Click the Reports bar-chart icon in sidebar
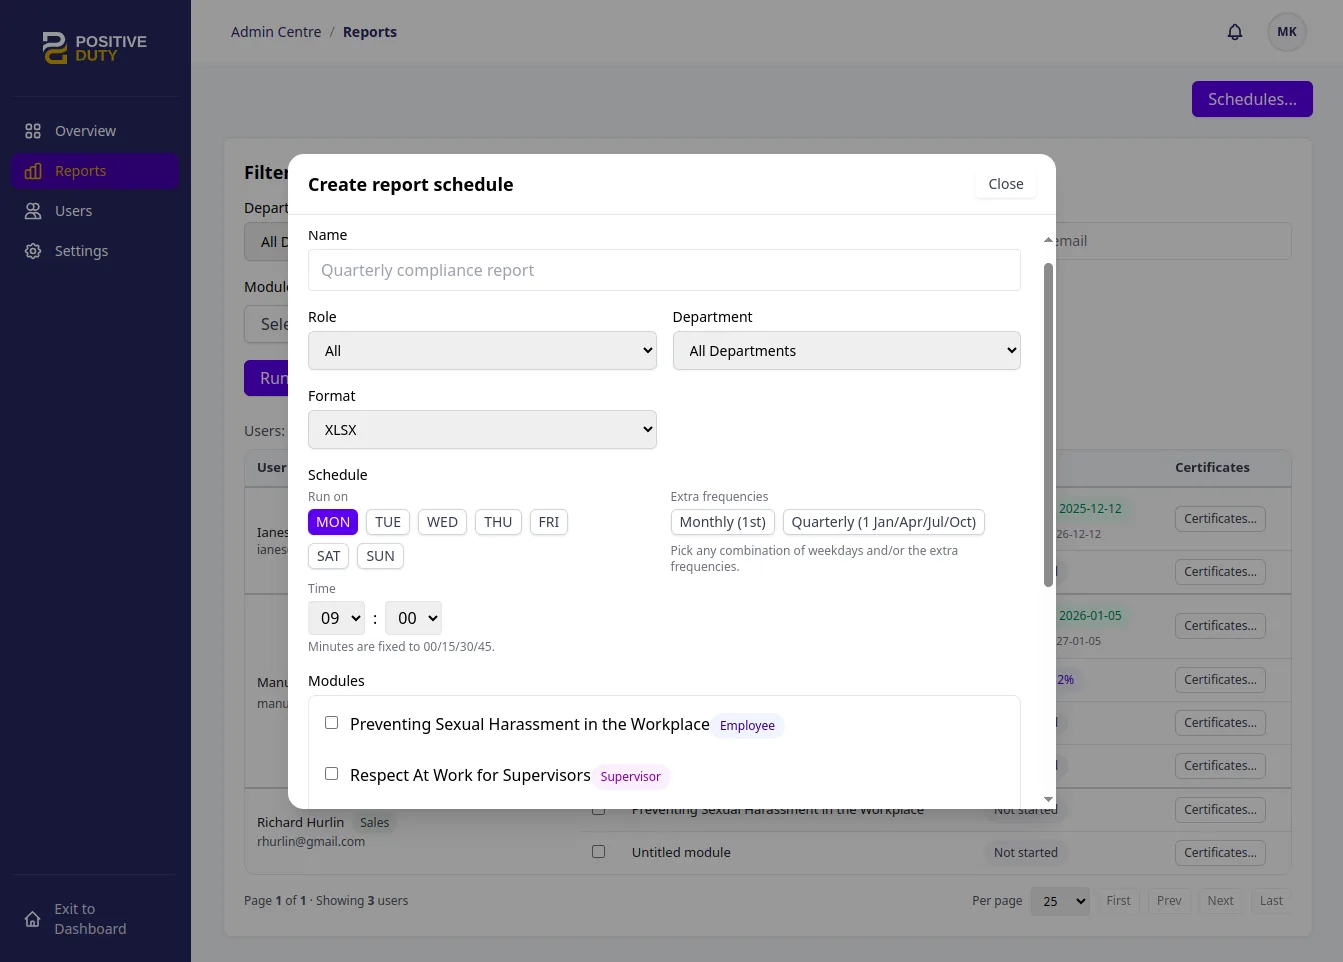This screenshot has width=1343, height=962. coord(33,170)
